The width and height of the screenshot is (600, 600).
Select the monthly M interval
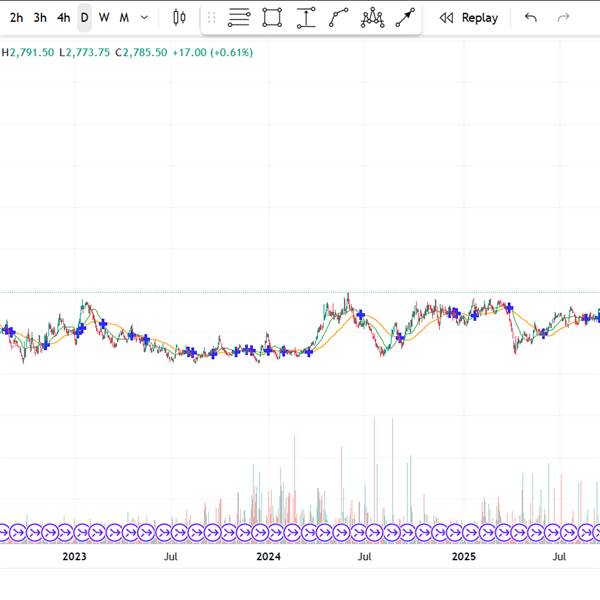click(x=124, y=18)
